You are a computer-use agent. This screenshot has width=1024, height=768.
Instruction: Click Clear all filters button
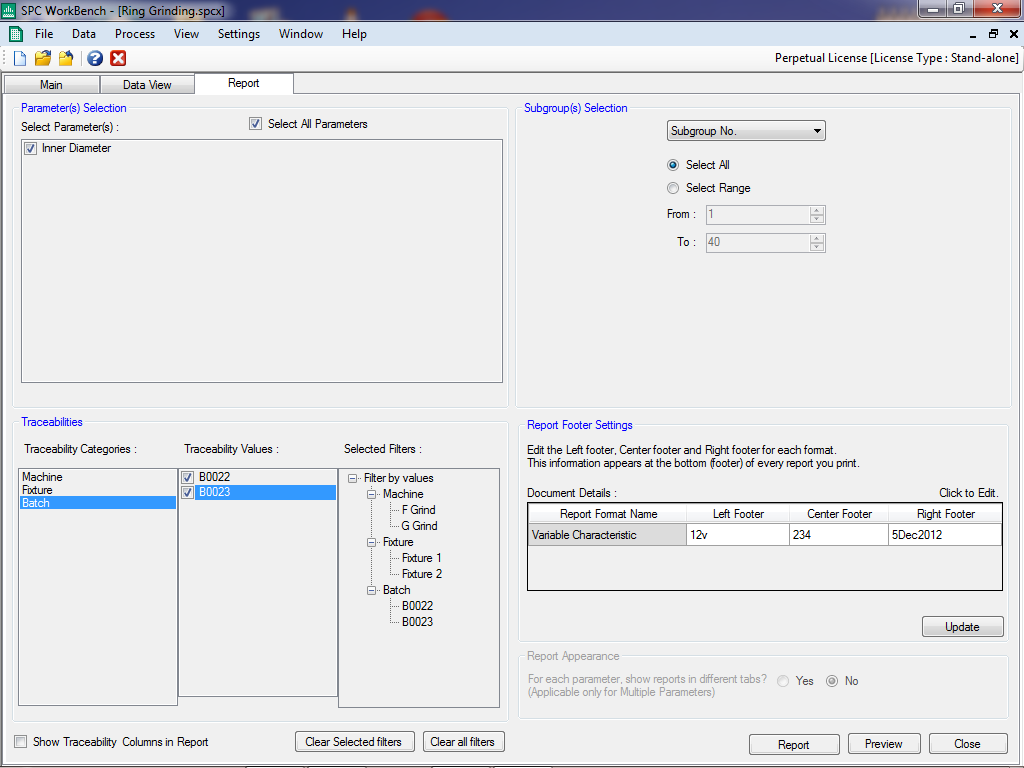click(x=463, y=742)
